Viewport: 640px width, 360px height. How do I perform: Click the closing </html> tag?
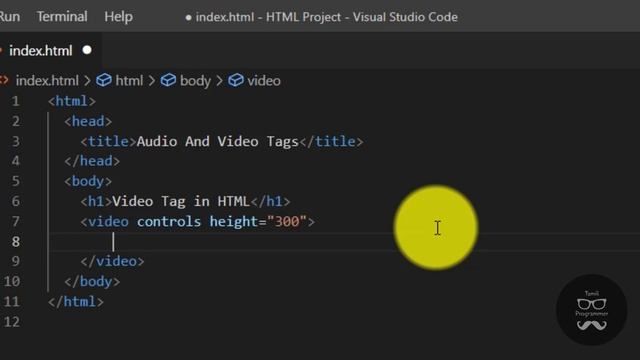pyautogui.click(x=76, y=302)
